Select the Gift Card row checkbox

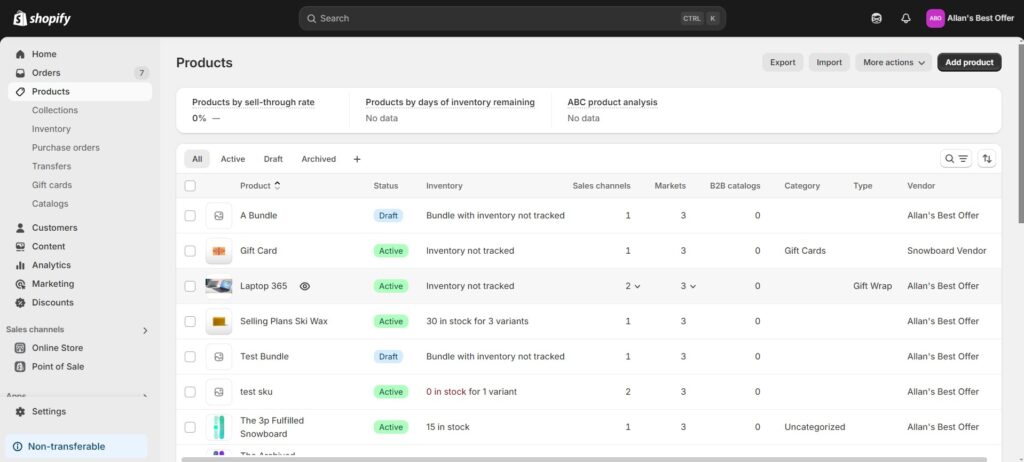pos(190,251)
